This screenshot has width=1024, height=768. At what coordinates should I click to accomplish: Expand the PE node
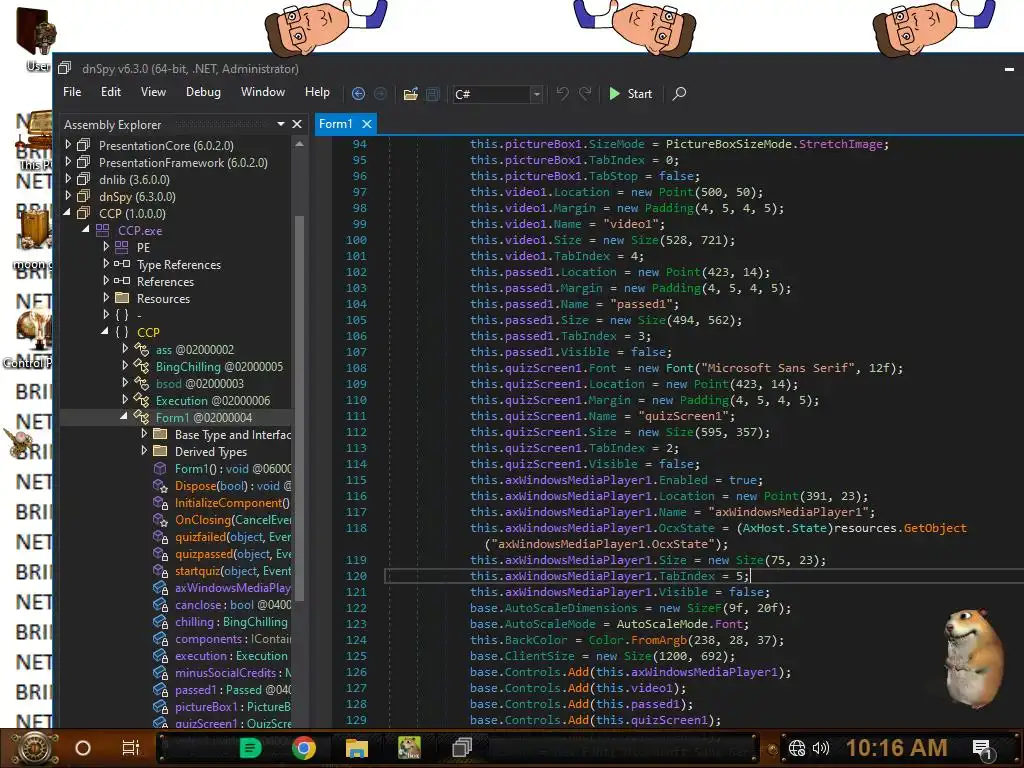point(106,247)
